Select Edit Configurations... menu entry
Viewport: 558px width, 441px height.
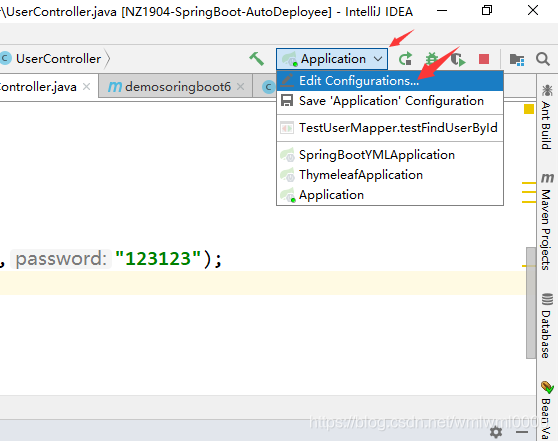[x=390, y=81]
